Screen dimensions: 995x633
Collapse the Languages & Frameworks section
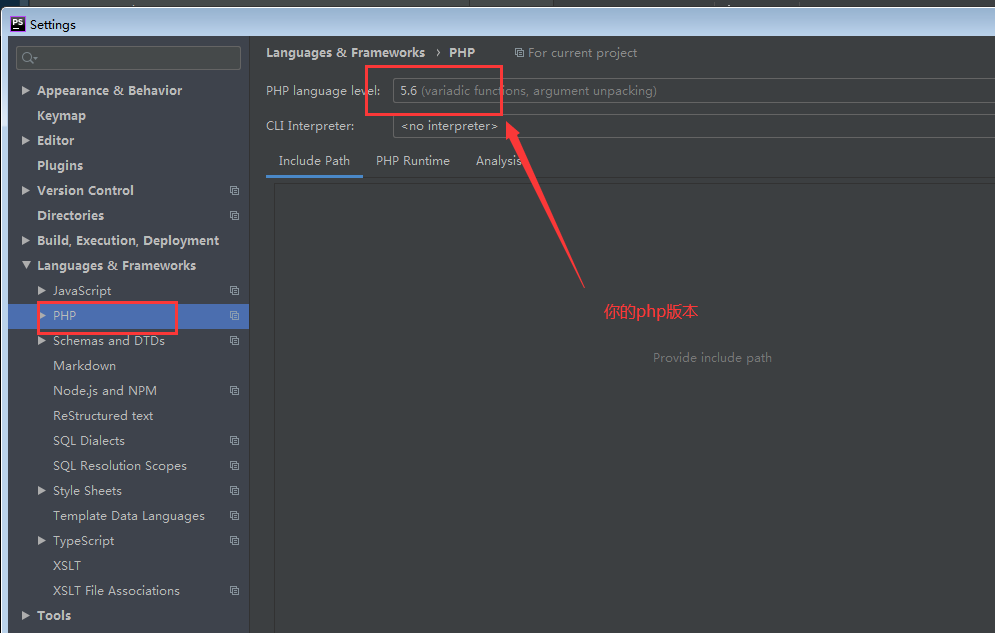click(x=26, y=265)
